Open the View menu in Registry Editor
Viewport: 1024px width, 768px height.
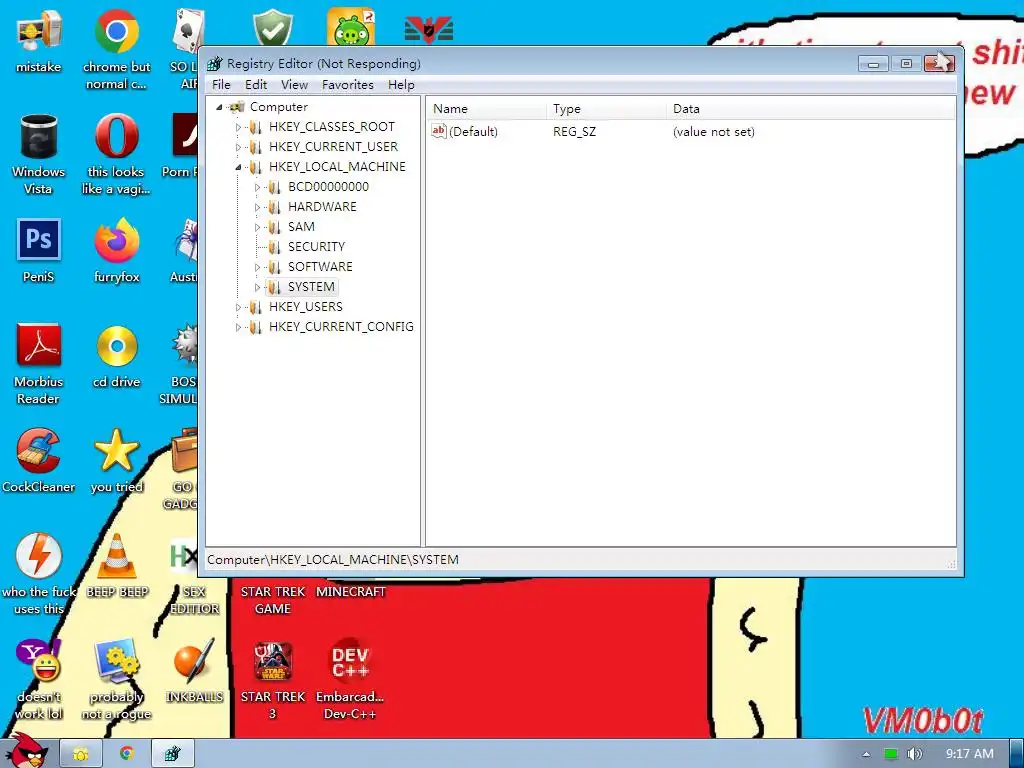pyautogui.click(x=294, y=85)
